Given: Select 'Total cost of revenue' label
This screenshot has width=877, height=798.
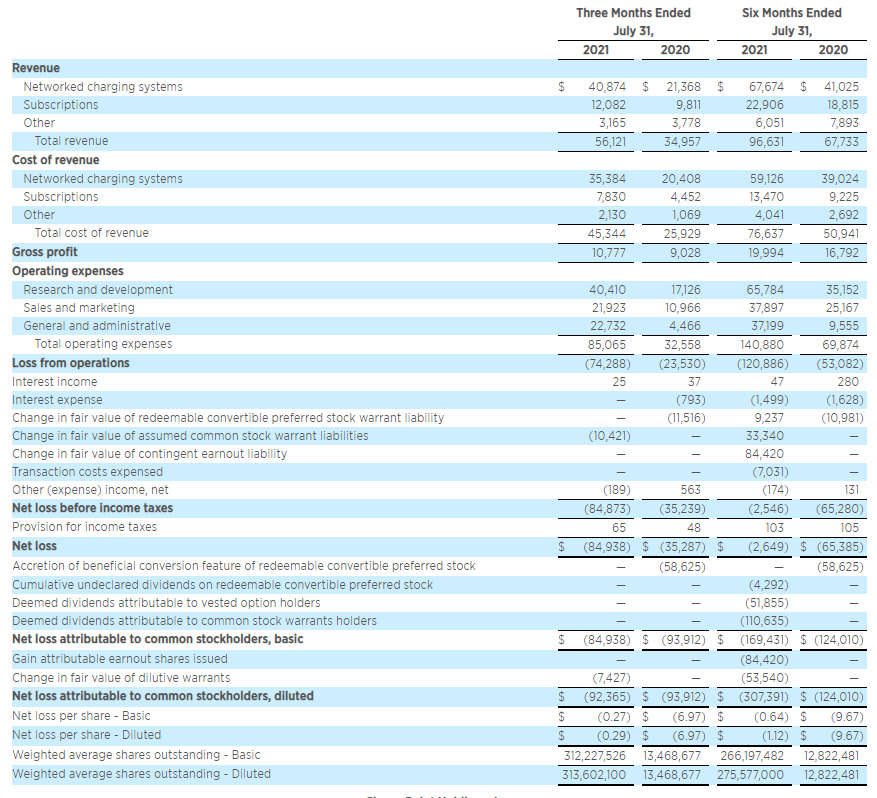Looking at the screenshot, I should tap(92, 233).
